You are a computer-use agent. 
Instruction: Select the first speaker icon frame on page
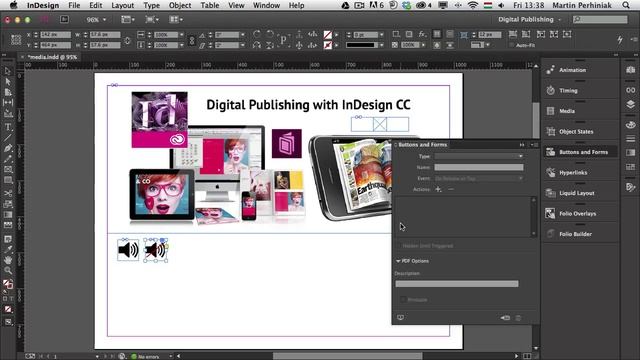pyautogui.click(x=128, y=250)
